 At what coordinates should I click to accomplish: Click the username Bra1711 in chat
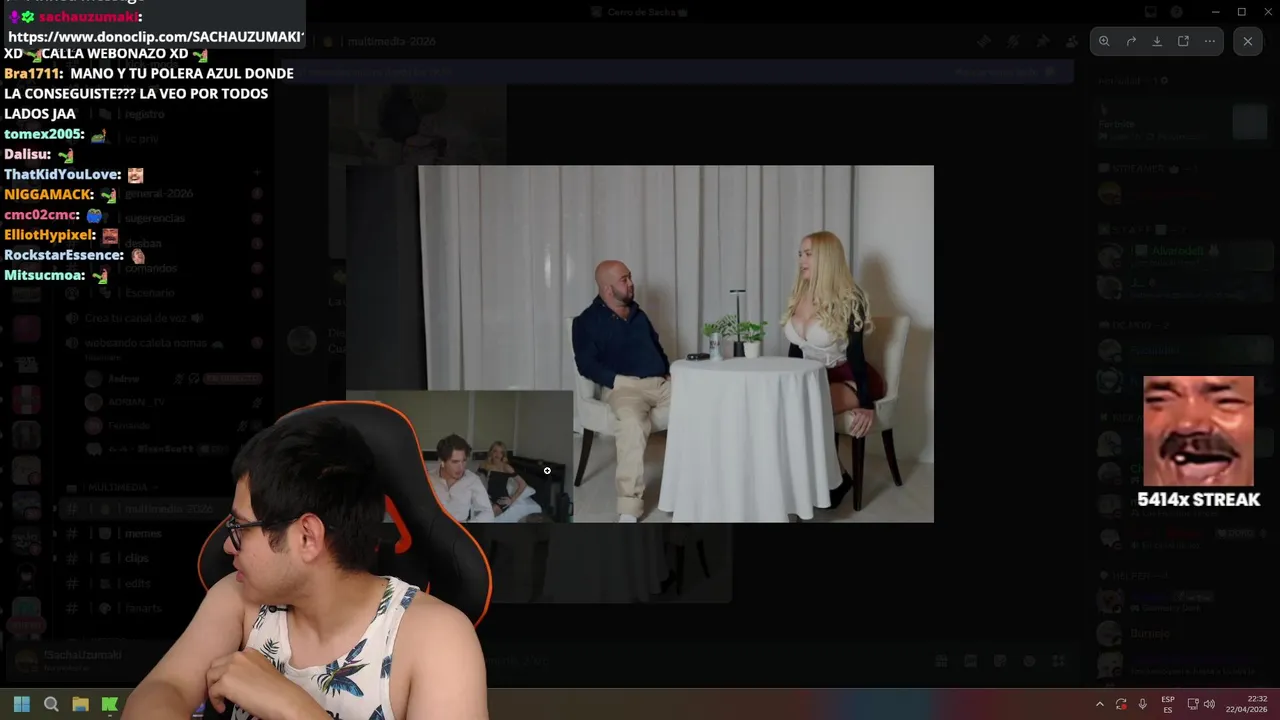32,74
